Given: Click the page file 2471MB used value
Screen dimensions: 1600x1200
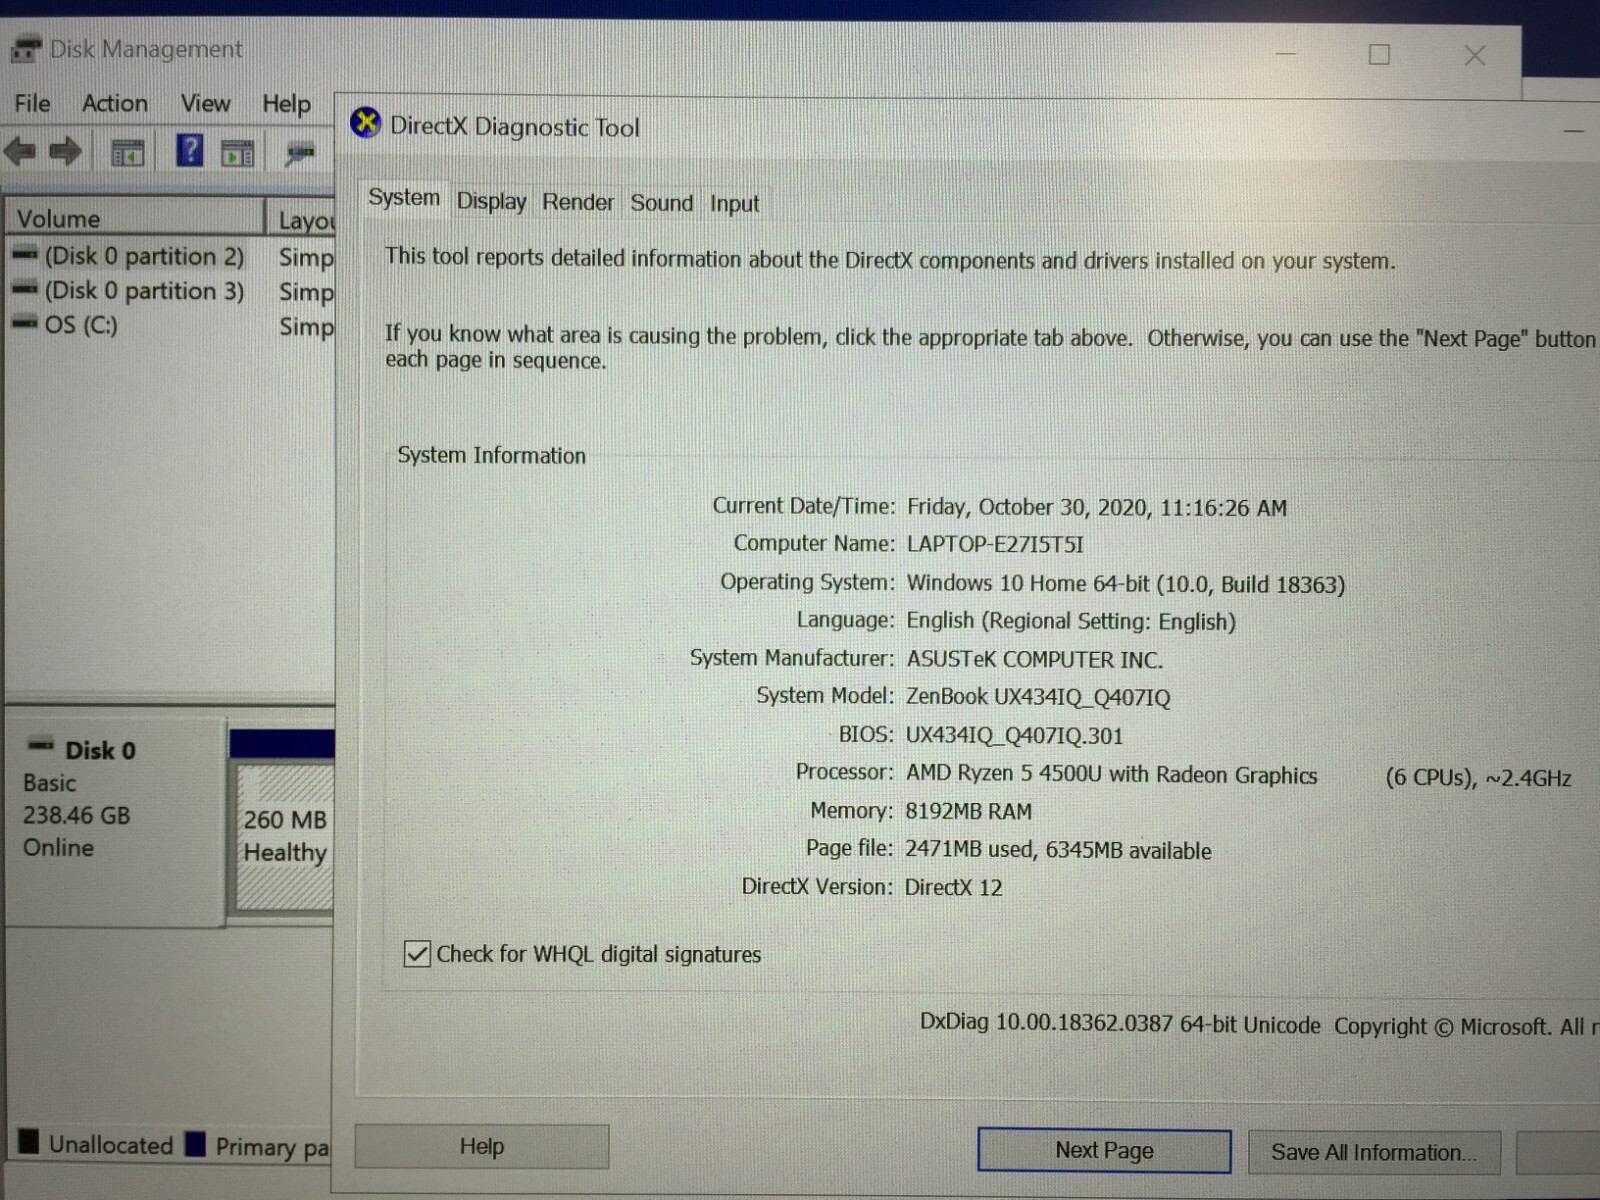Looking at the screenshot, I should point(1058,850).
